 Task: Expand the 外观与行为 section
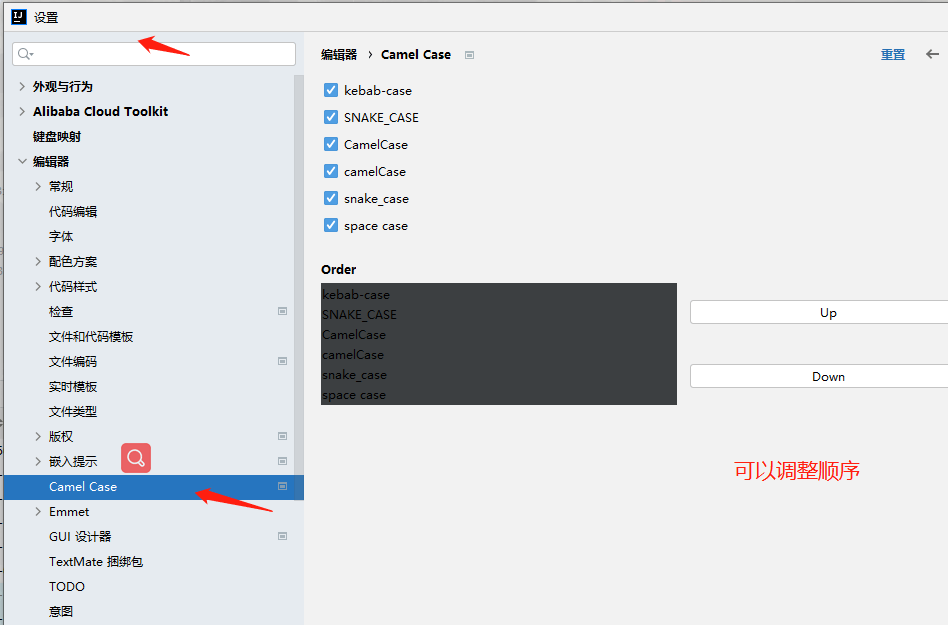point(22,86)
